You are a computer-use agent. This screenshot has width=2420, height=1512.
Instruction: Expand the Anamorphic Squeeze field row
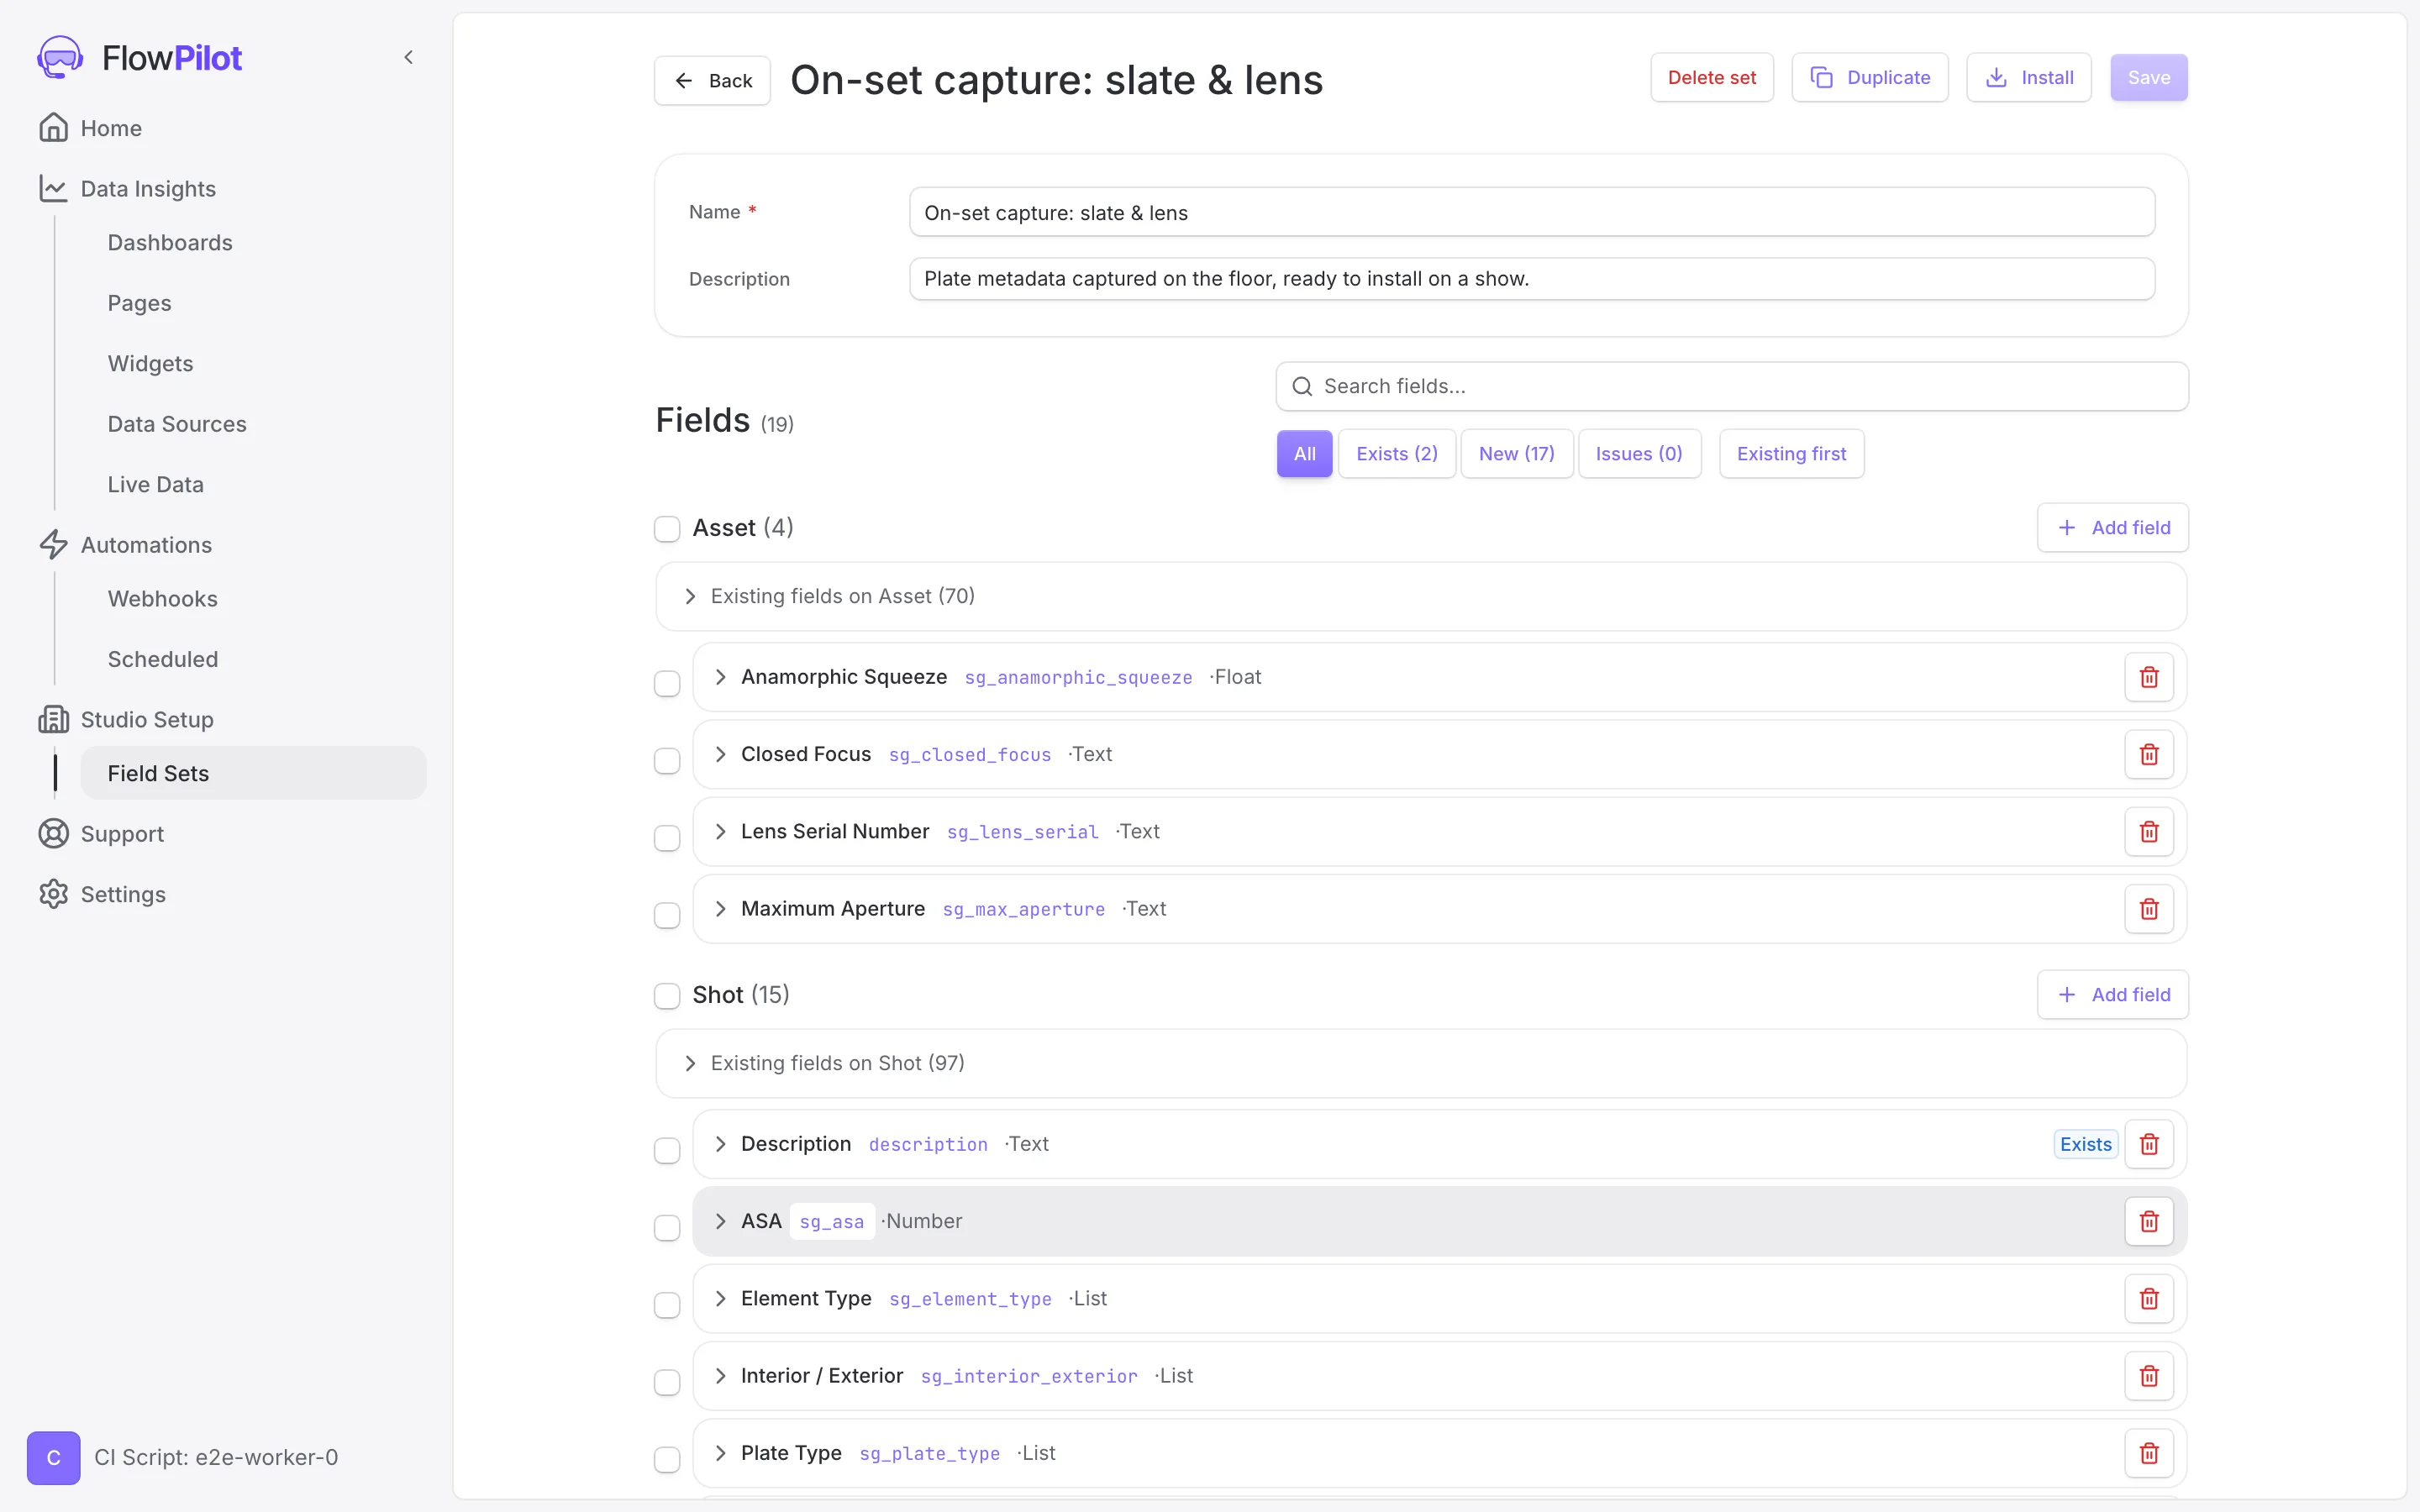pyautogui.click(x=720, y=677)
